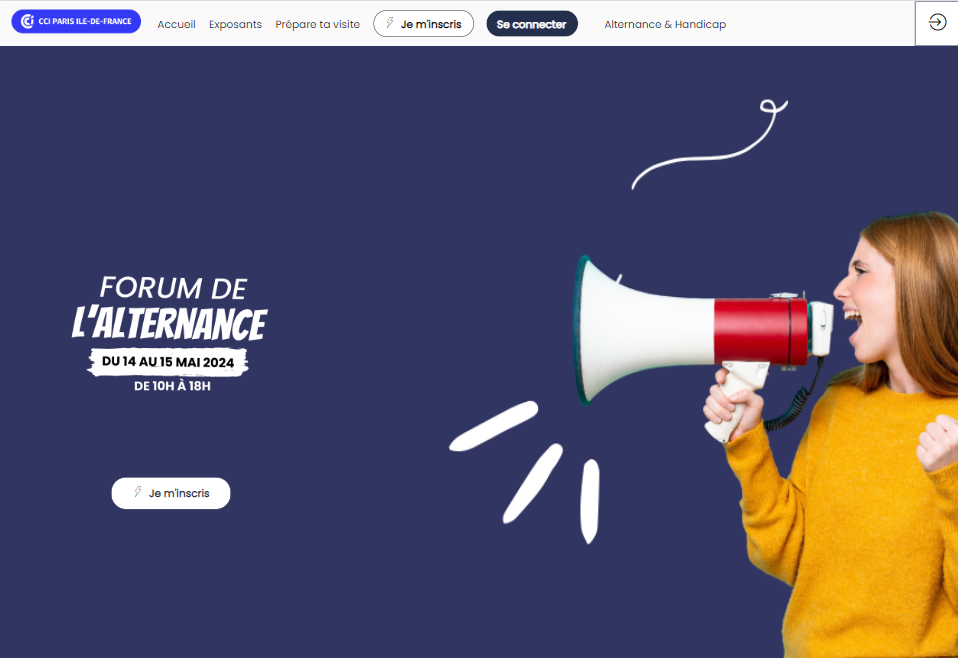Click the megaphone image

point(703,344)
